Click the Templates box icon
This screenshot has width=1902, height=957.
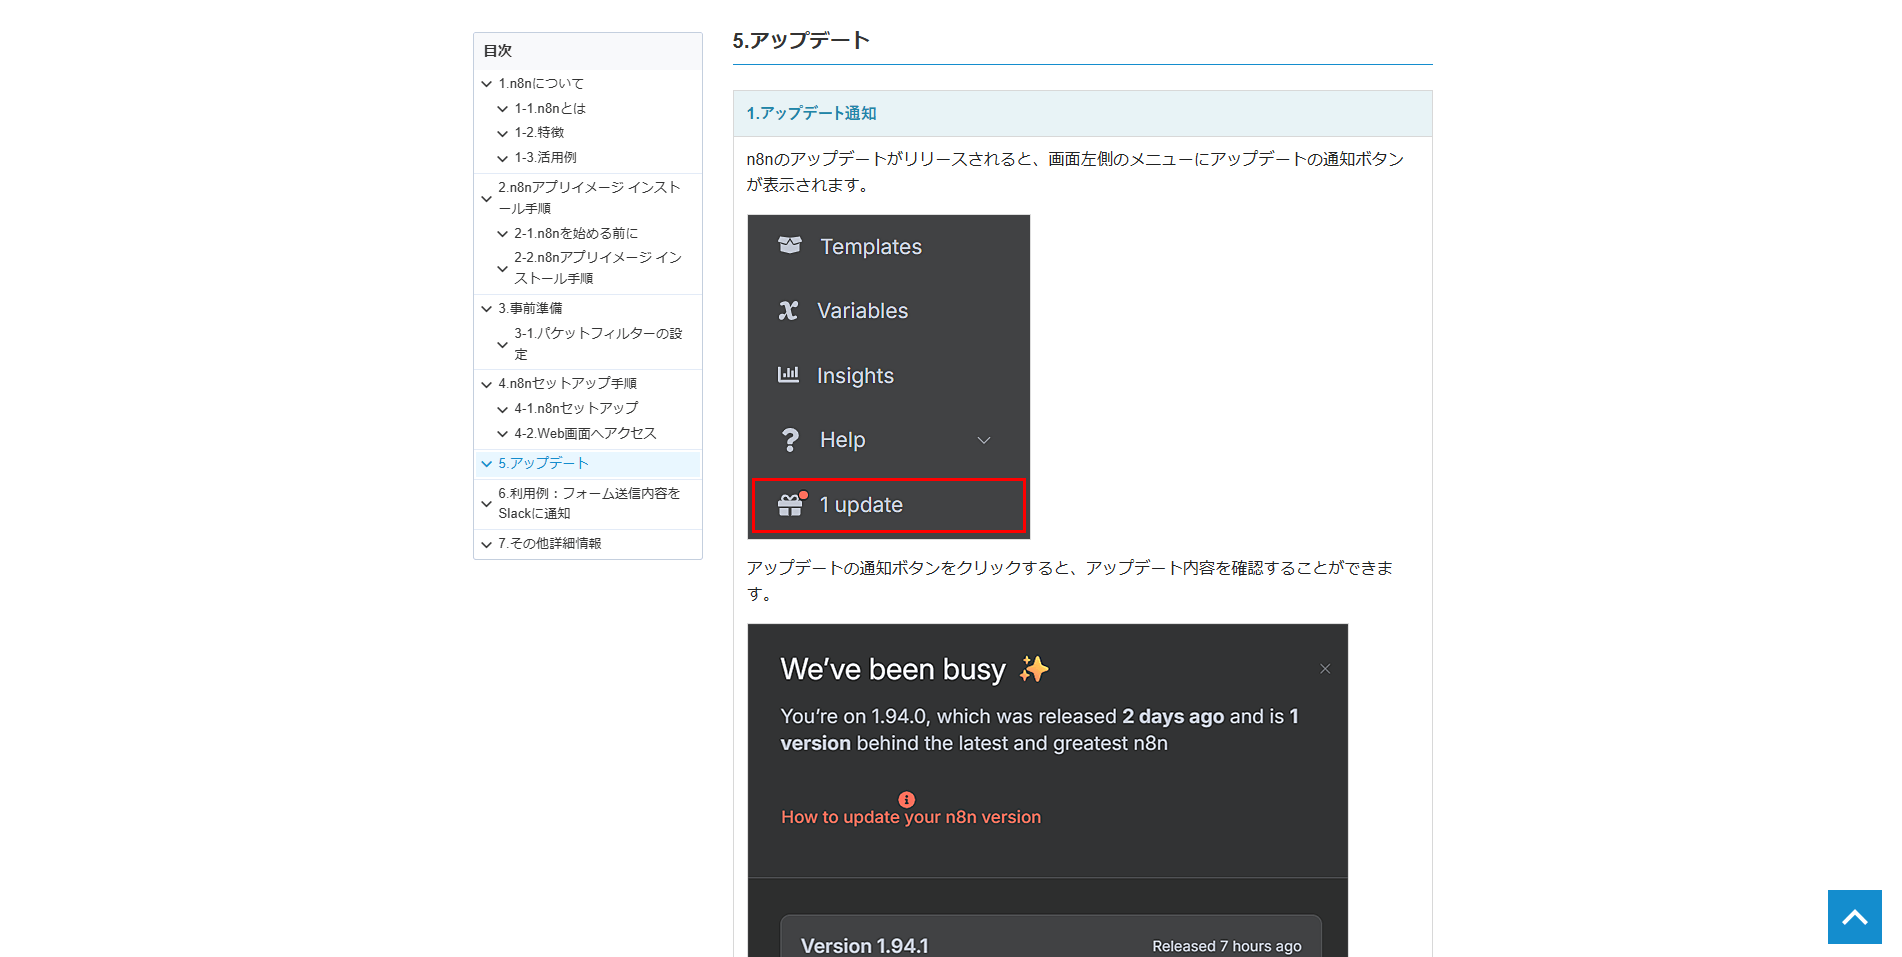tap(790, 246)
